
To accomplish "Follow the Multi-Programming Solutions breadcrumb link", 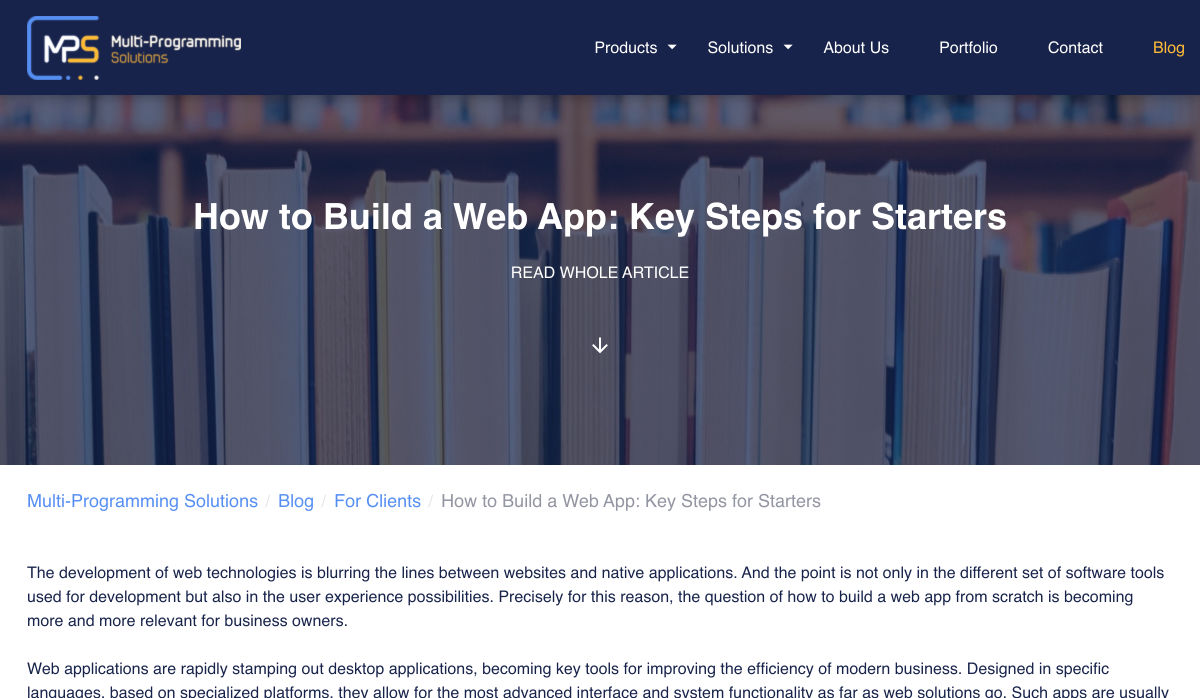I will [142, 501].
